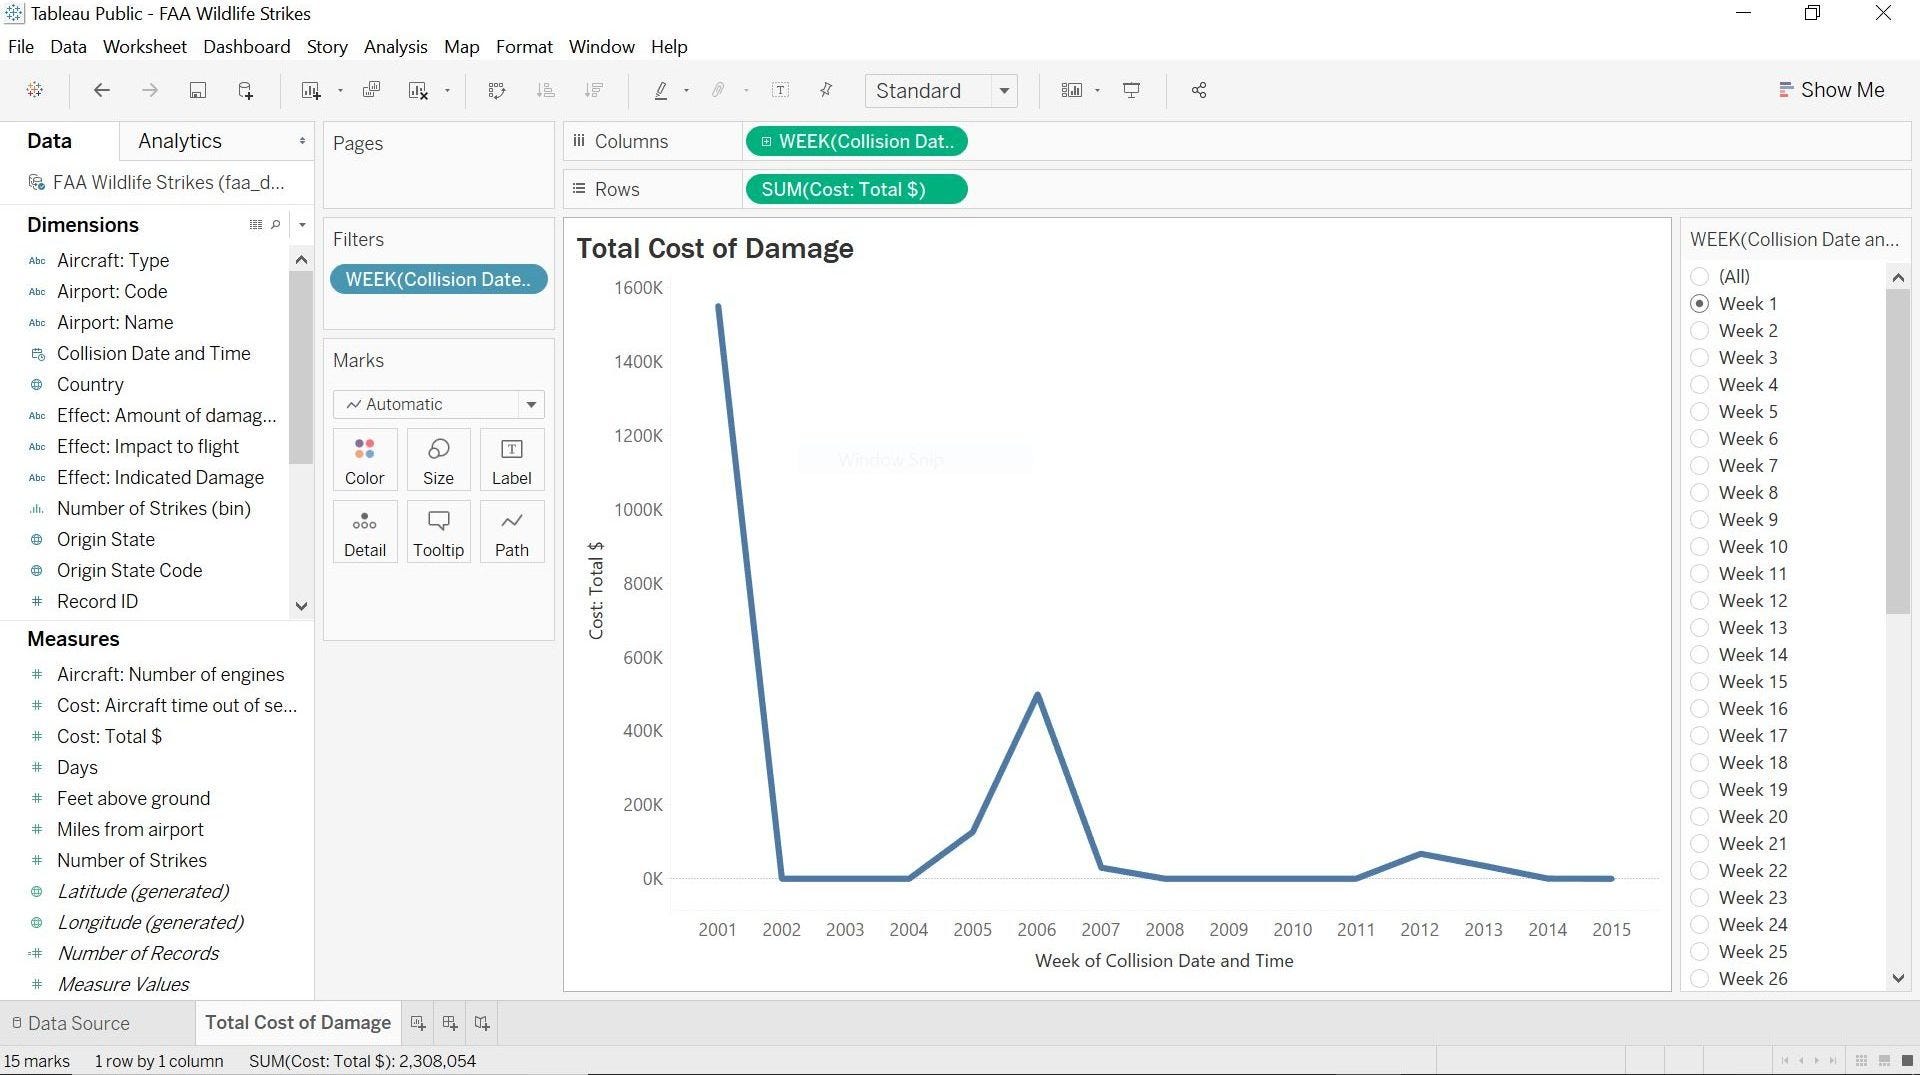Click the FAA Wildlife Strikes data source

[x=157, y=182]
